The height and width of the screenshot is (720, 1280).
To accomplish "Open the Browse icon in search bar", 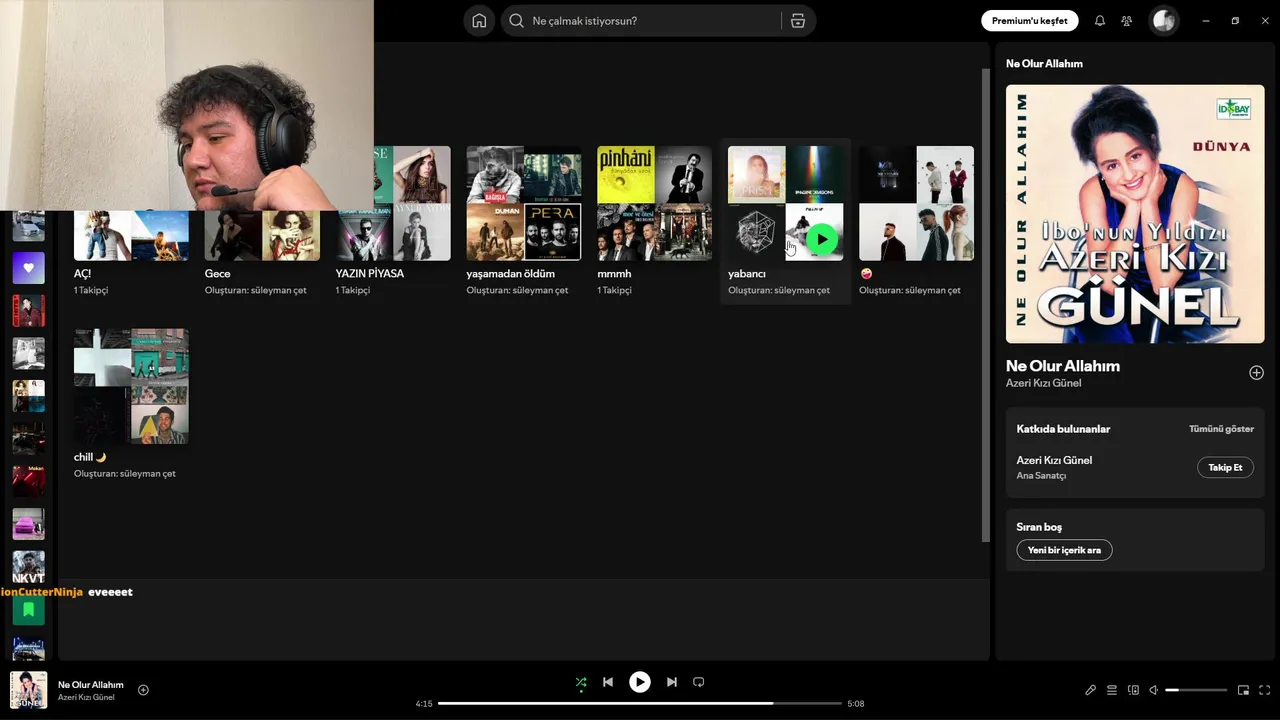I will point(798,21).
